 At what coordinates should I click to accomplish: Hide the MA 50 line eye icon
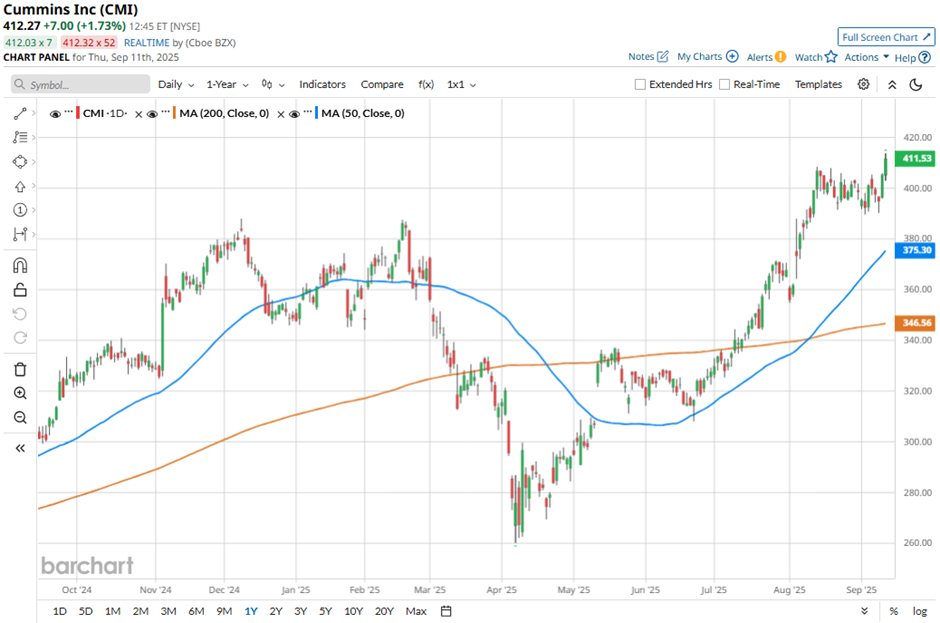[x=294, y=114]
